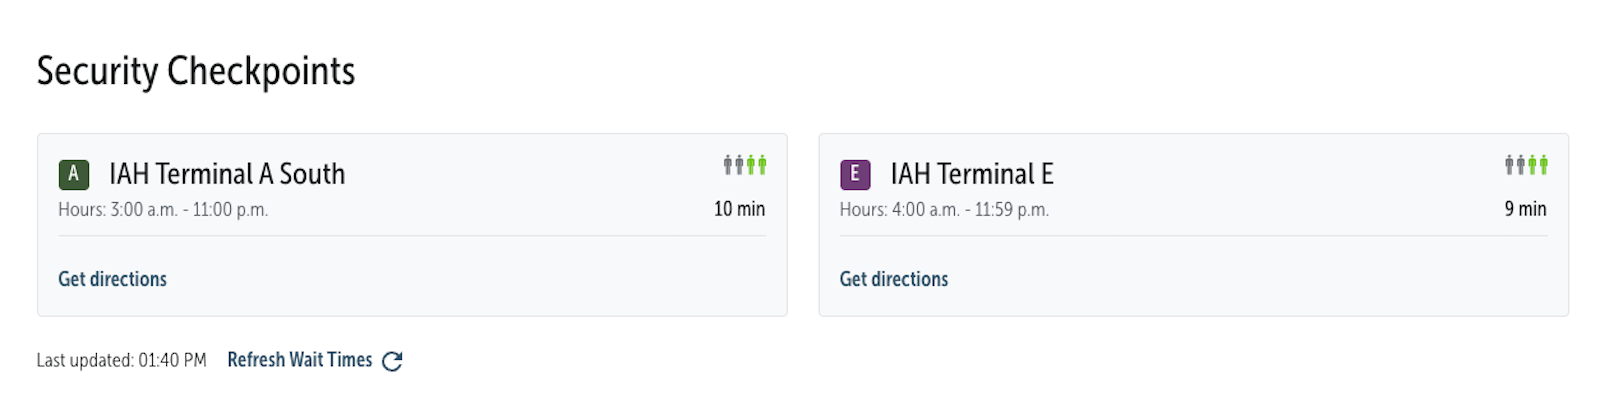Click green people figures for Terminal A South
Viewport: 1600px width, 405px height.
point(757,165)
